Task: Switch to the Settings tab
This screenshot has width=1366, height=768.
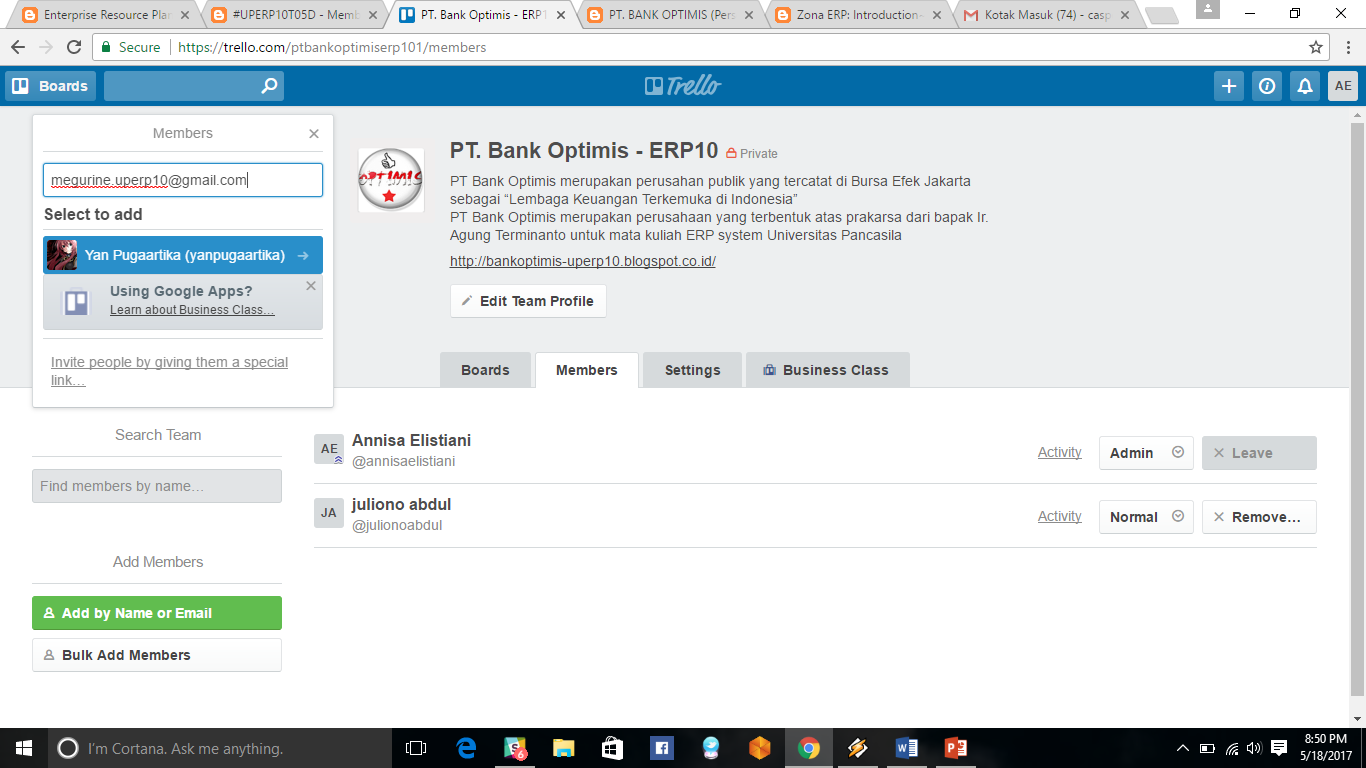Action: coord(692,370)
